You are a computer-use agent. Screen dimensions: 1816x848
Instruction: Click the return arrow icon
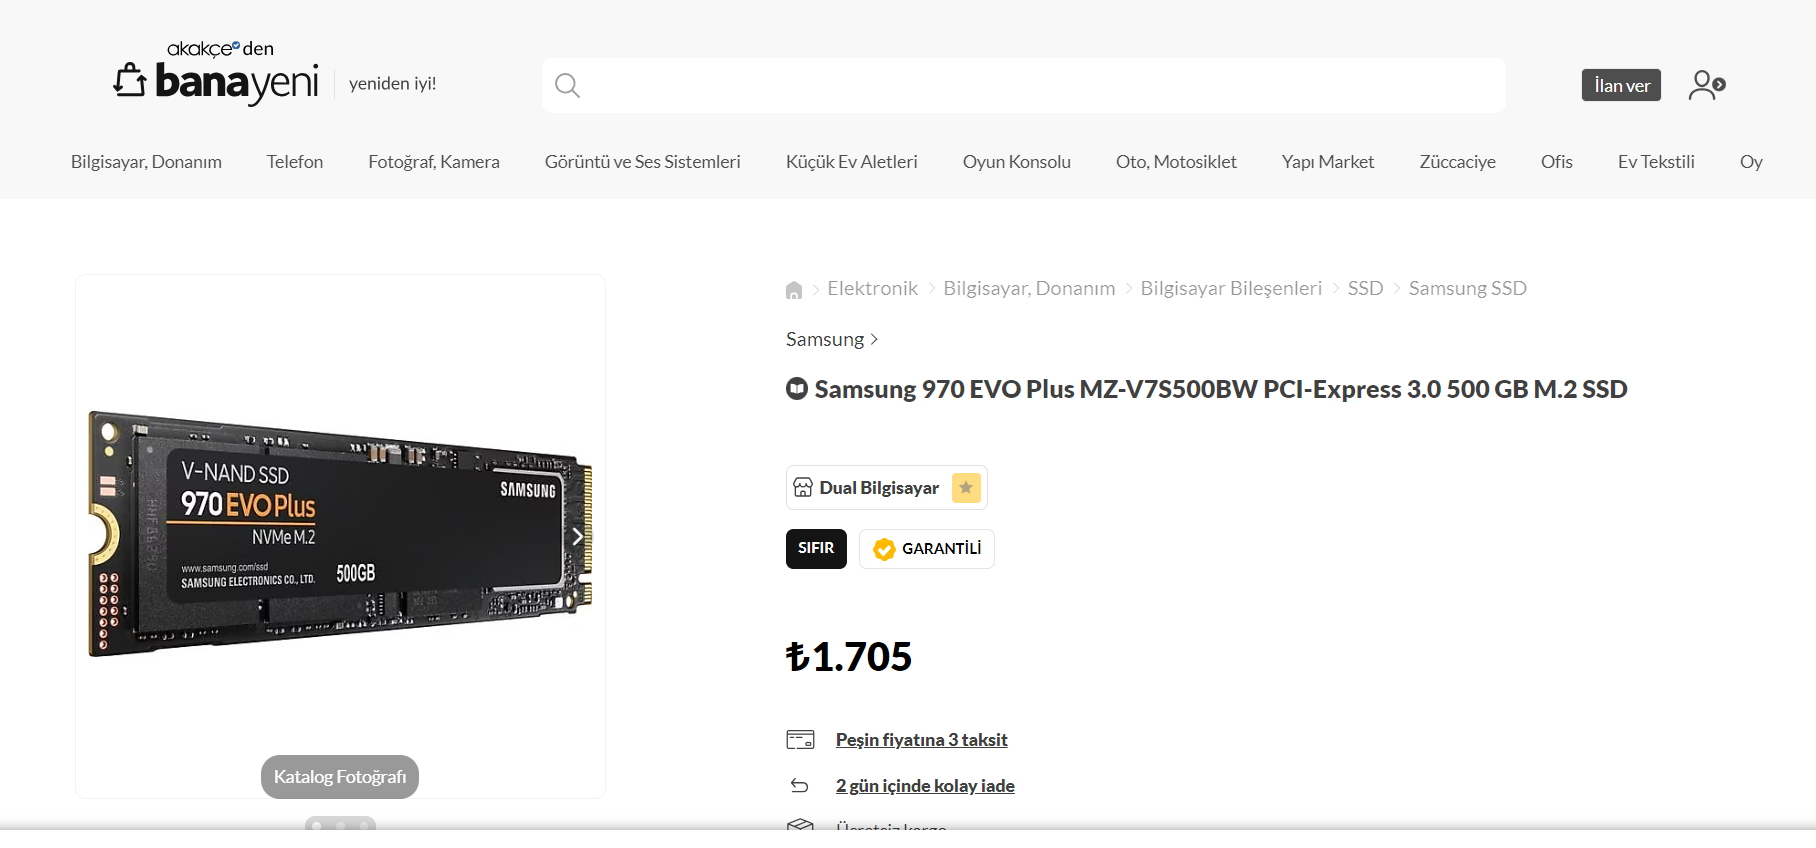(x=800, y=786)
